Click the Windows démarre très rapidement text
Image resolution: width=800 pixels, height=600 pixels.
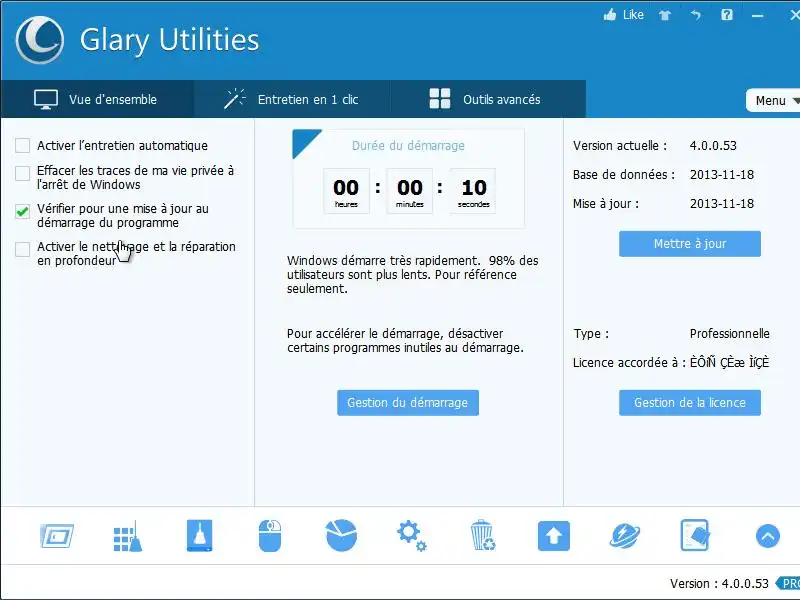[x=412, y=274]
